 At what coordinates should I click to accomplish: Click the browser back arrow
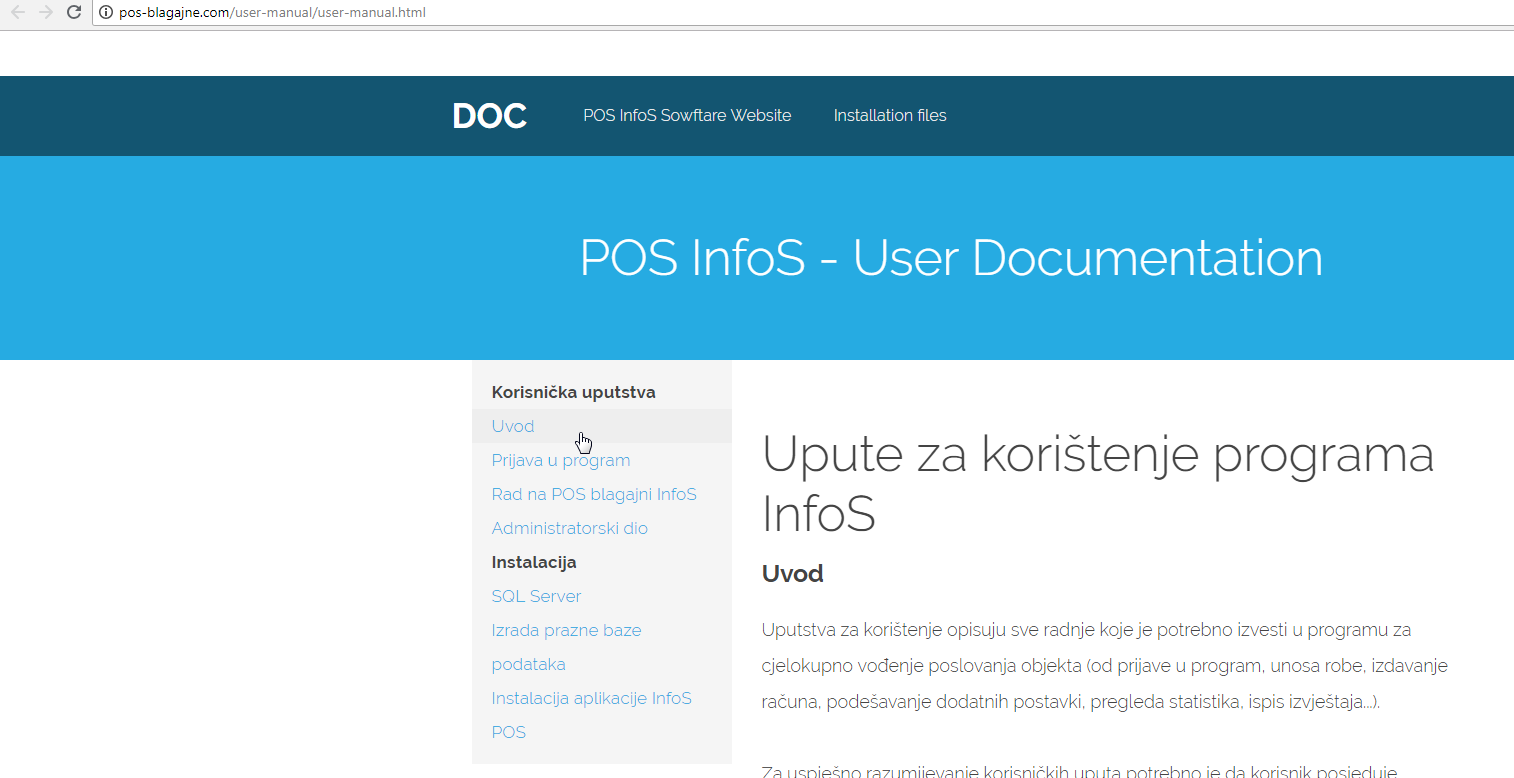[17, 12]
